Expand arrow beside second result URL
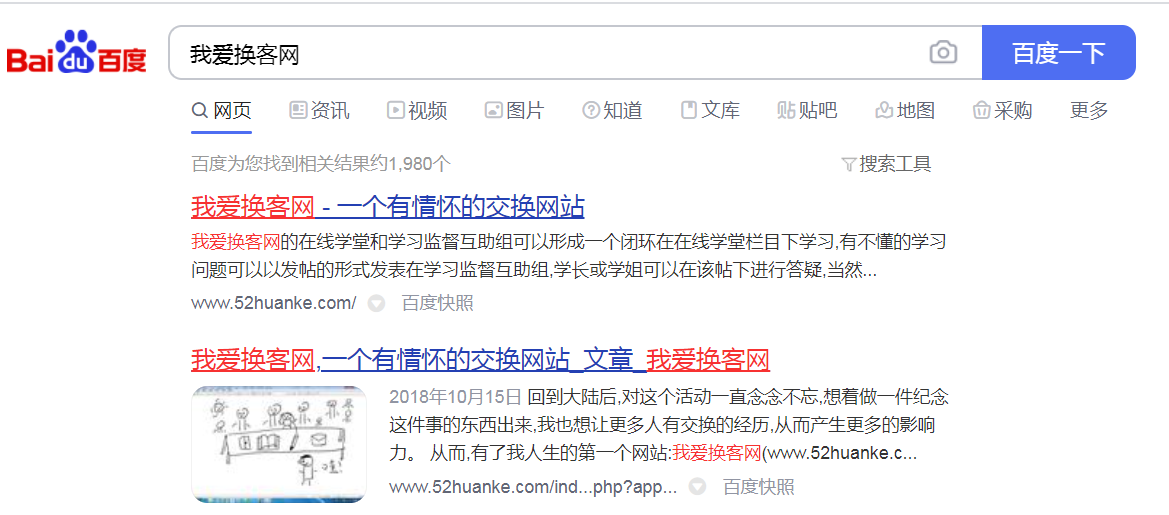This screenshot has width=1169, height=515. point(697,487)
